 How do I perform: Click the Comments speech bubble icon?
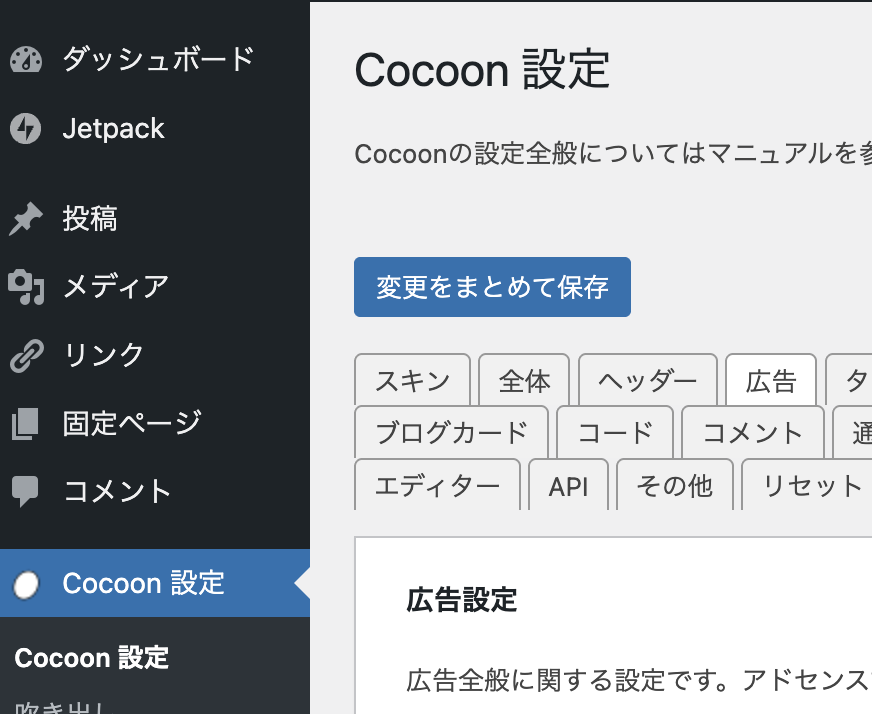coord(26,491)
